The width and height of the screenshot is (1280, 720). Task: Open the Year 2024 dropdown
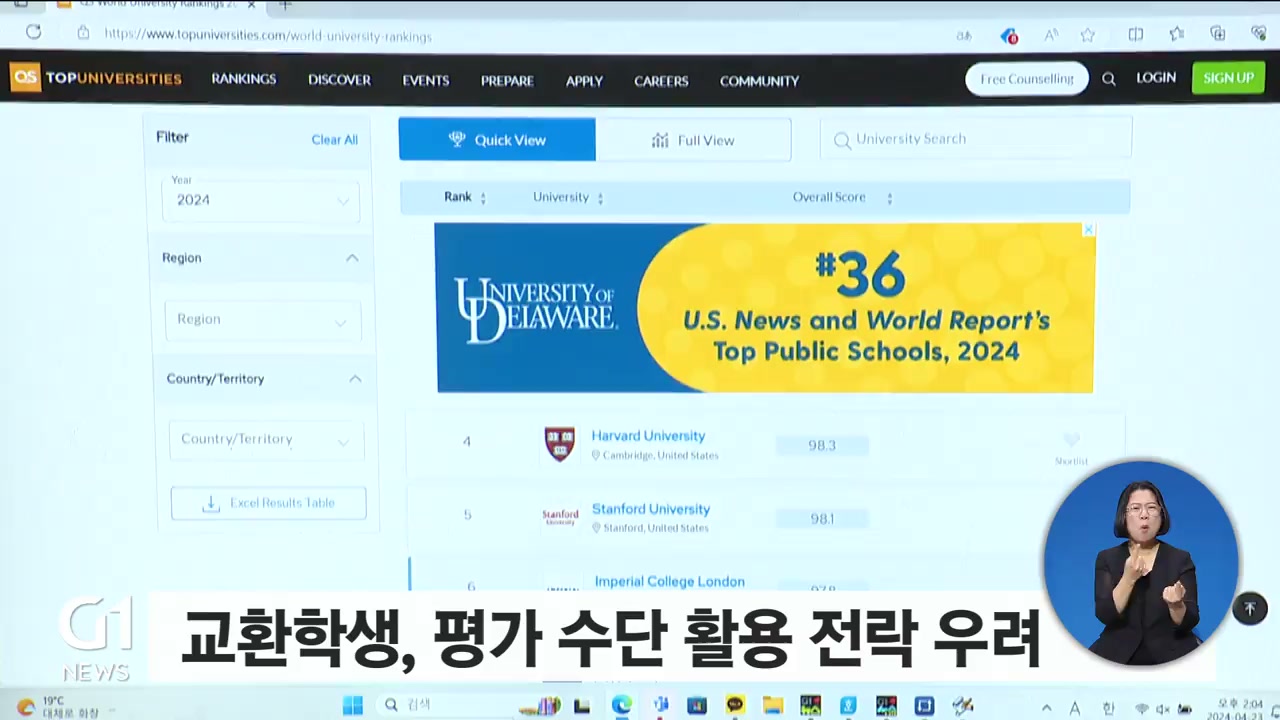click(261, 200)
